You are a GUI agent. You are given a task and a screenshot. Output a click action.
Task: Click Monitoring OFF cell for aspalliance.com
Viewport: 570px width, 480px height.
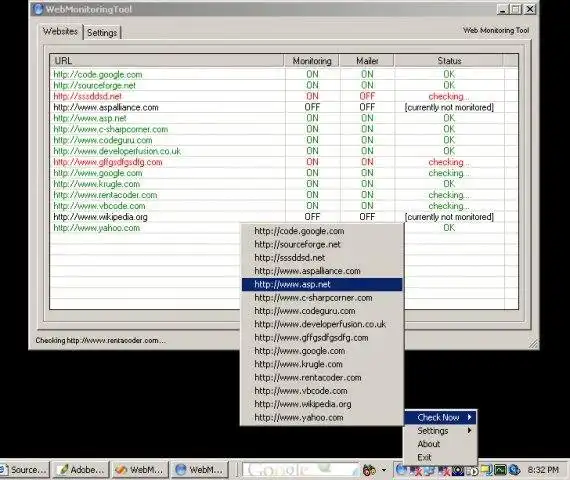[312, 107]
